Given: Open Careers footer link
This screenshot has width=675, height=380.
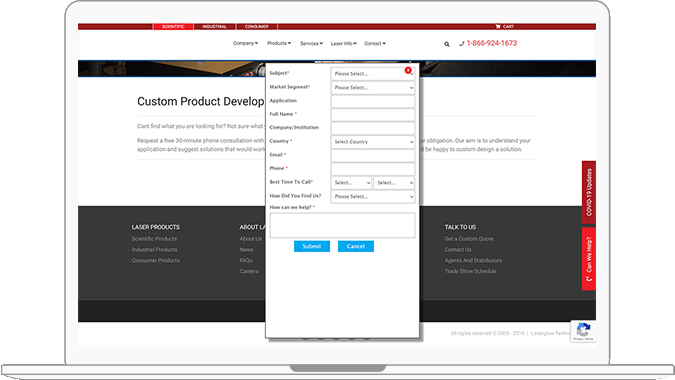Looking at the screenshot, I should 249,271.
